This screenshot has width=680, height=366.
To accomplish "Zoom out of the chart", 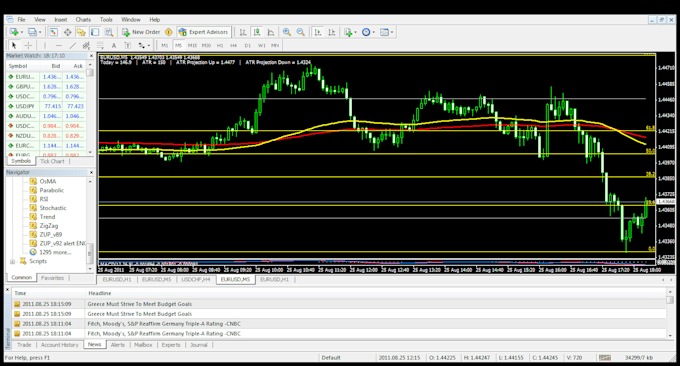I will 301,32.
